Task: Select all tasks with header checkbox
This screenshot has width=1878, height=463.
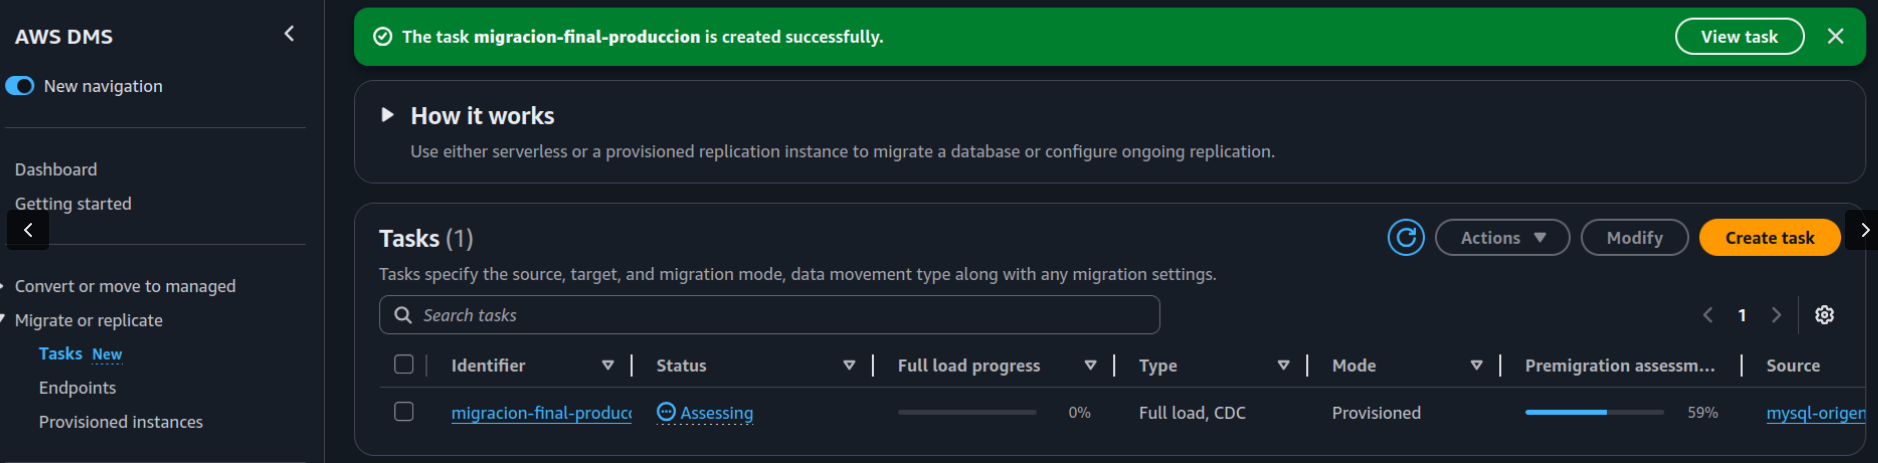Action: pos(404,365)
